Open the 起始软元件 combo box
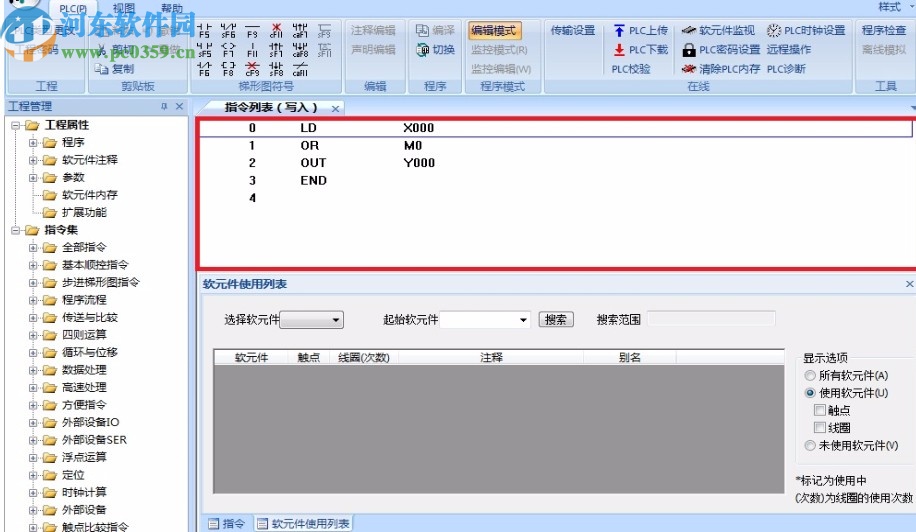The image size is (916, 532). 485,319
